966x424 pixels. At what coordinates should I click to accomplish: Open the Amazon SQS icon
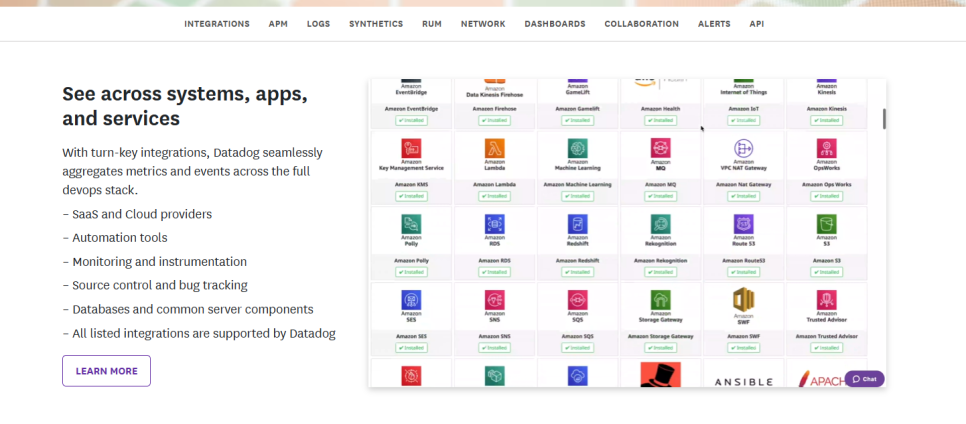coord(577,300)
